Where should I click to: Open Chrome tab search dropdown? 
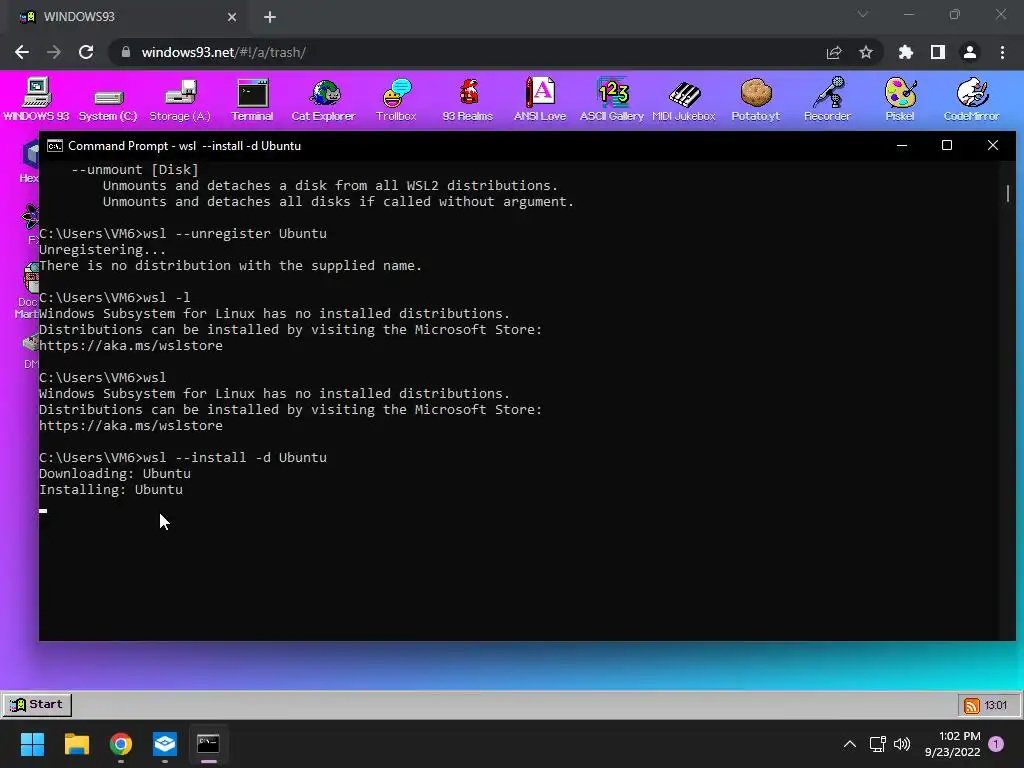pyautogui.click(x=863, y=14)
